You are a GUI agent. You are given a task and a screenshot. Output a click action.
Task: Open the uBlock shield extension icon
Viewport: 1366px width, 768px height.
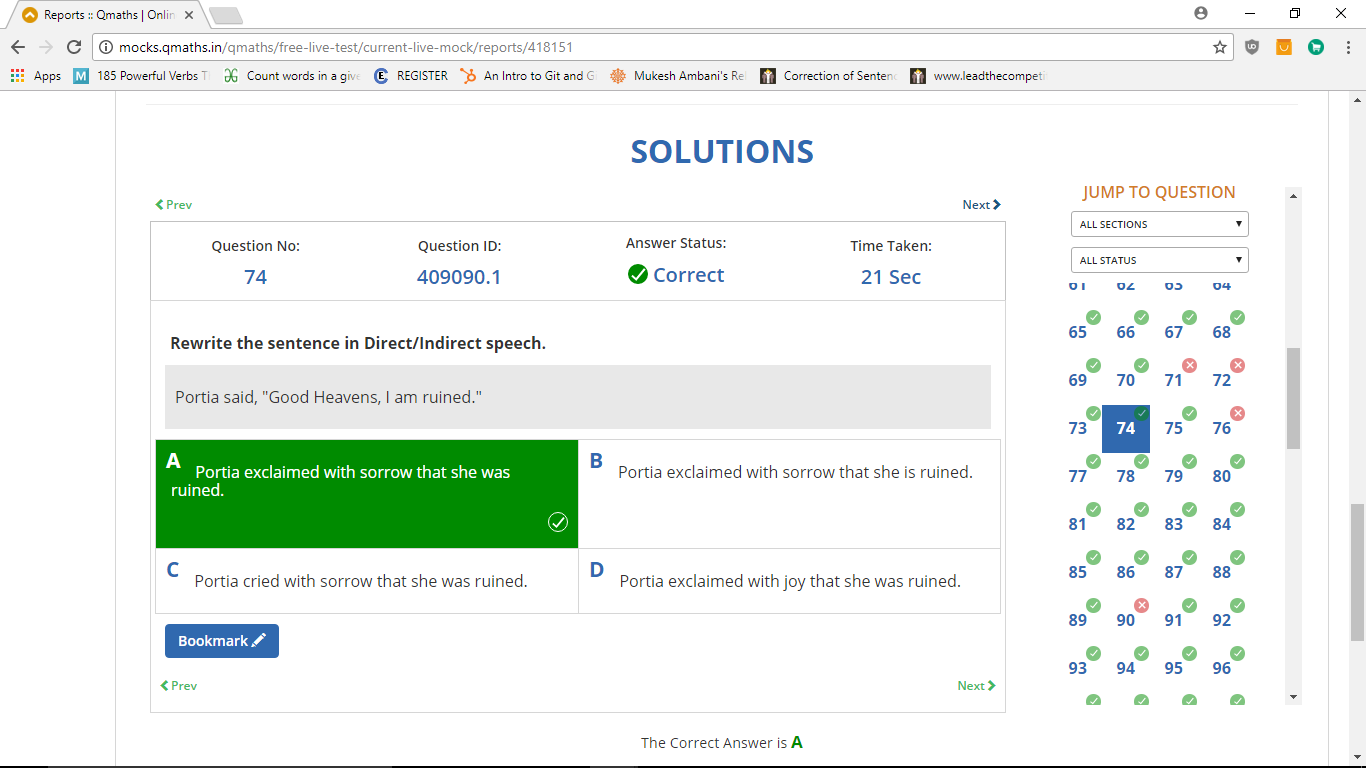[x=1252, y=47]
